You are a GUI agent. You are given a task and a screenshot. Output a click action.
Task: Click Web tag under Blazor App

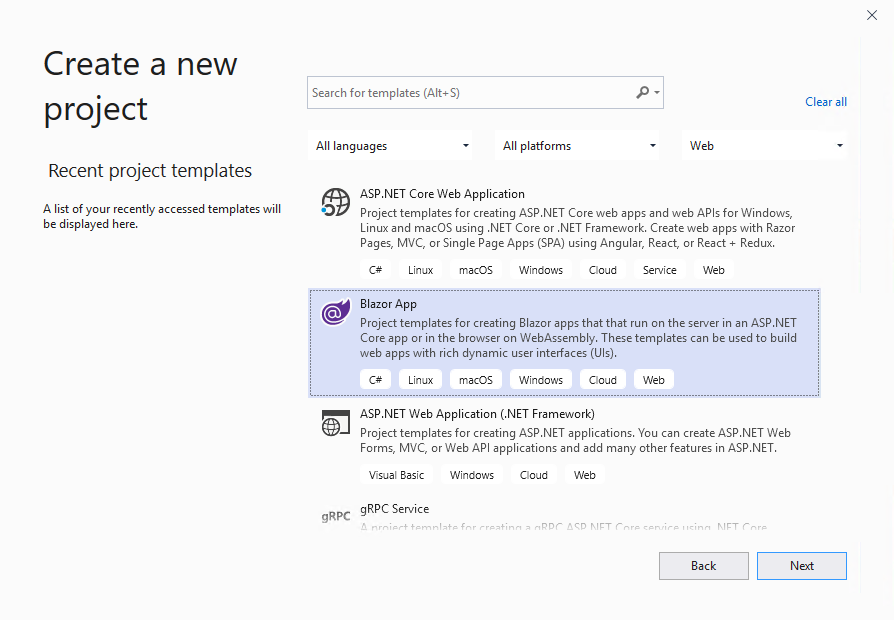(x=653, y=380)
